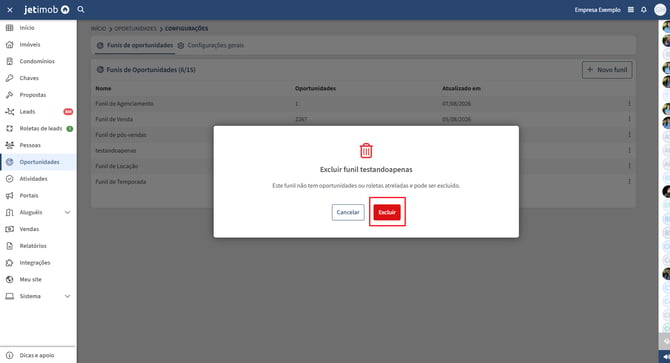
Task: Open row menu for testandoapenas
Action: click(629, 150)
